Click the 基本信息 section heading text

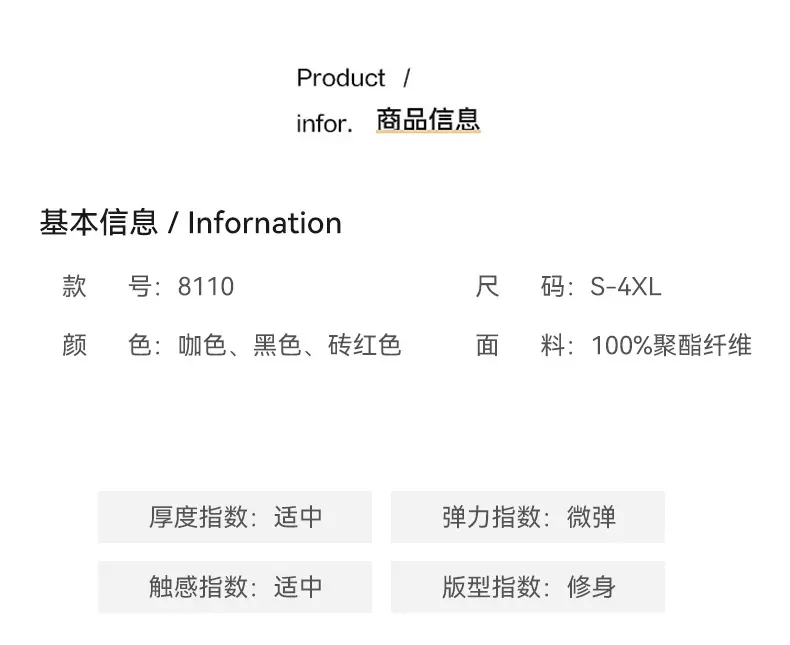98,222
